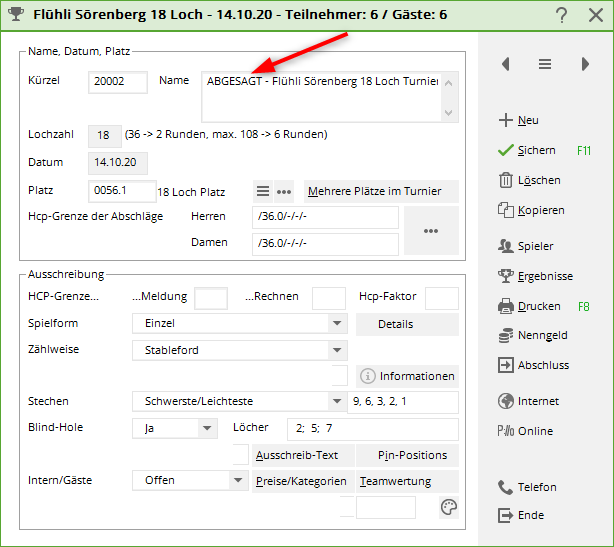Click Mehrere Plätze im Turnier button
Screen dimensions: 614x547
point(381,191)
